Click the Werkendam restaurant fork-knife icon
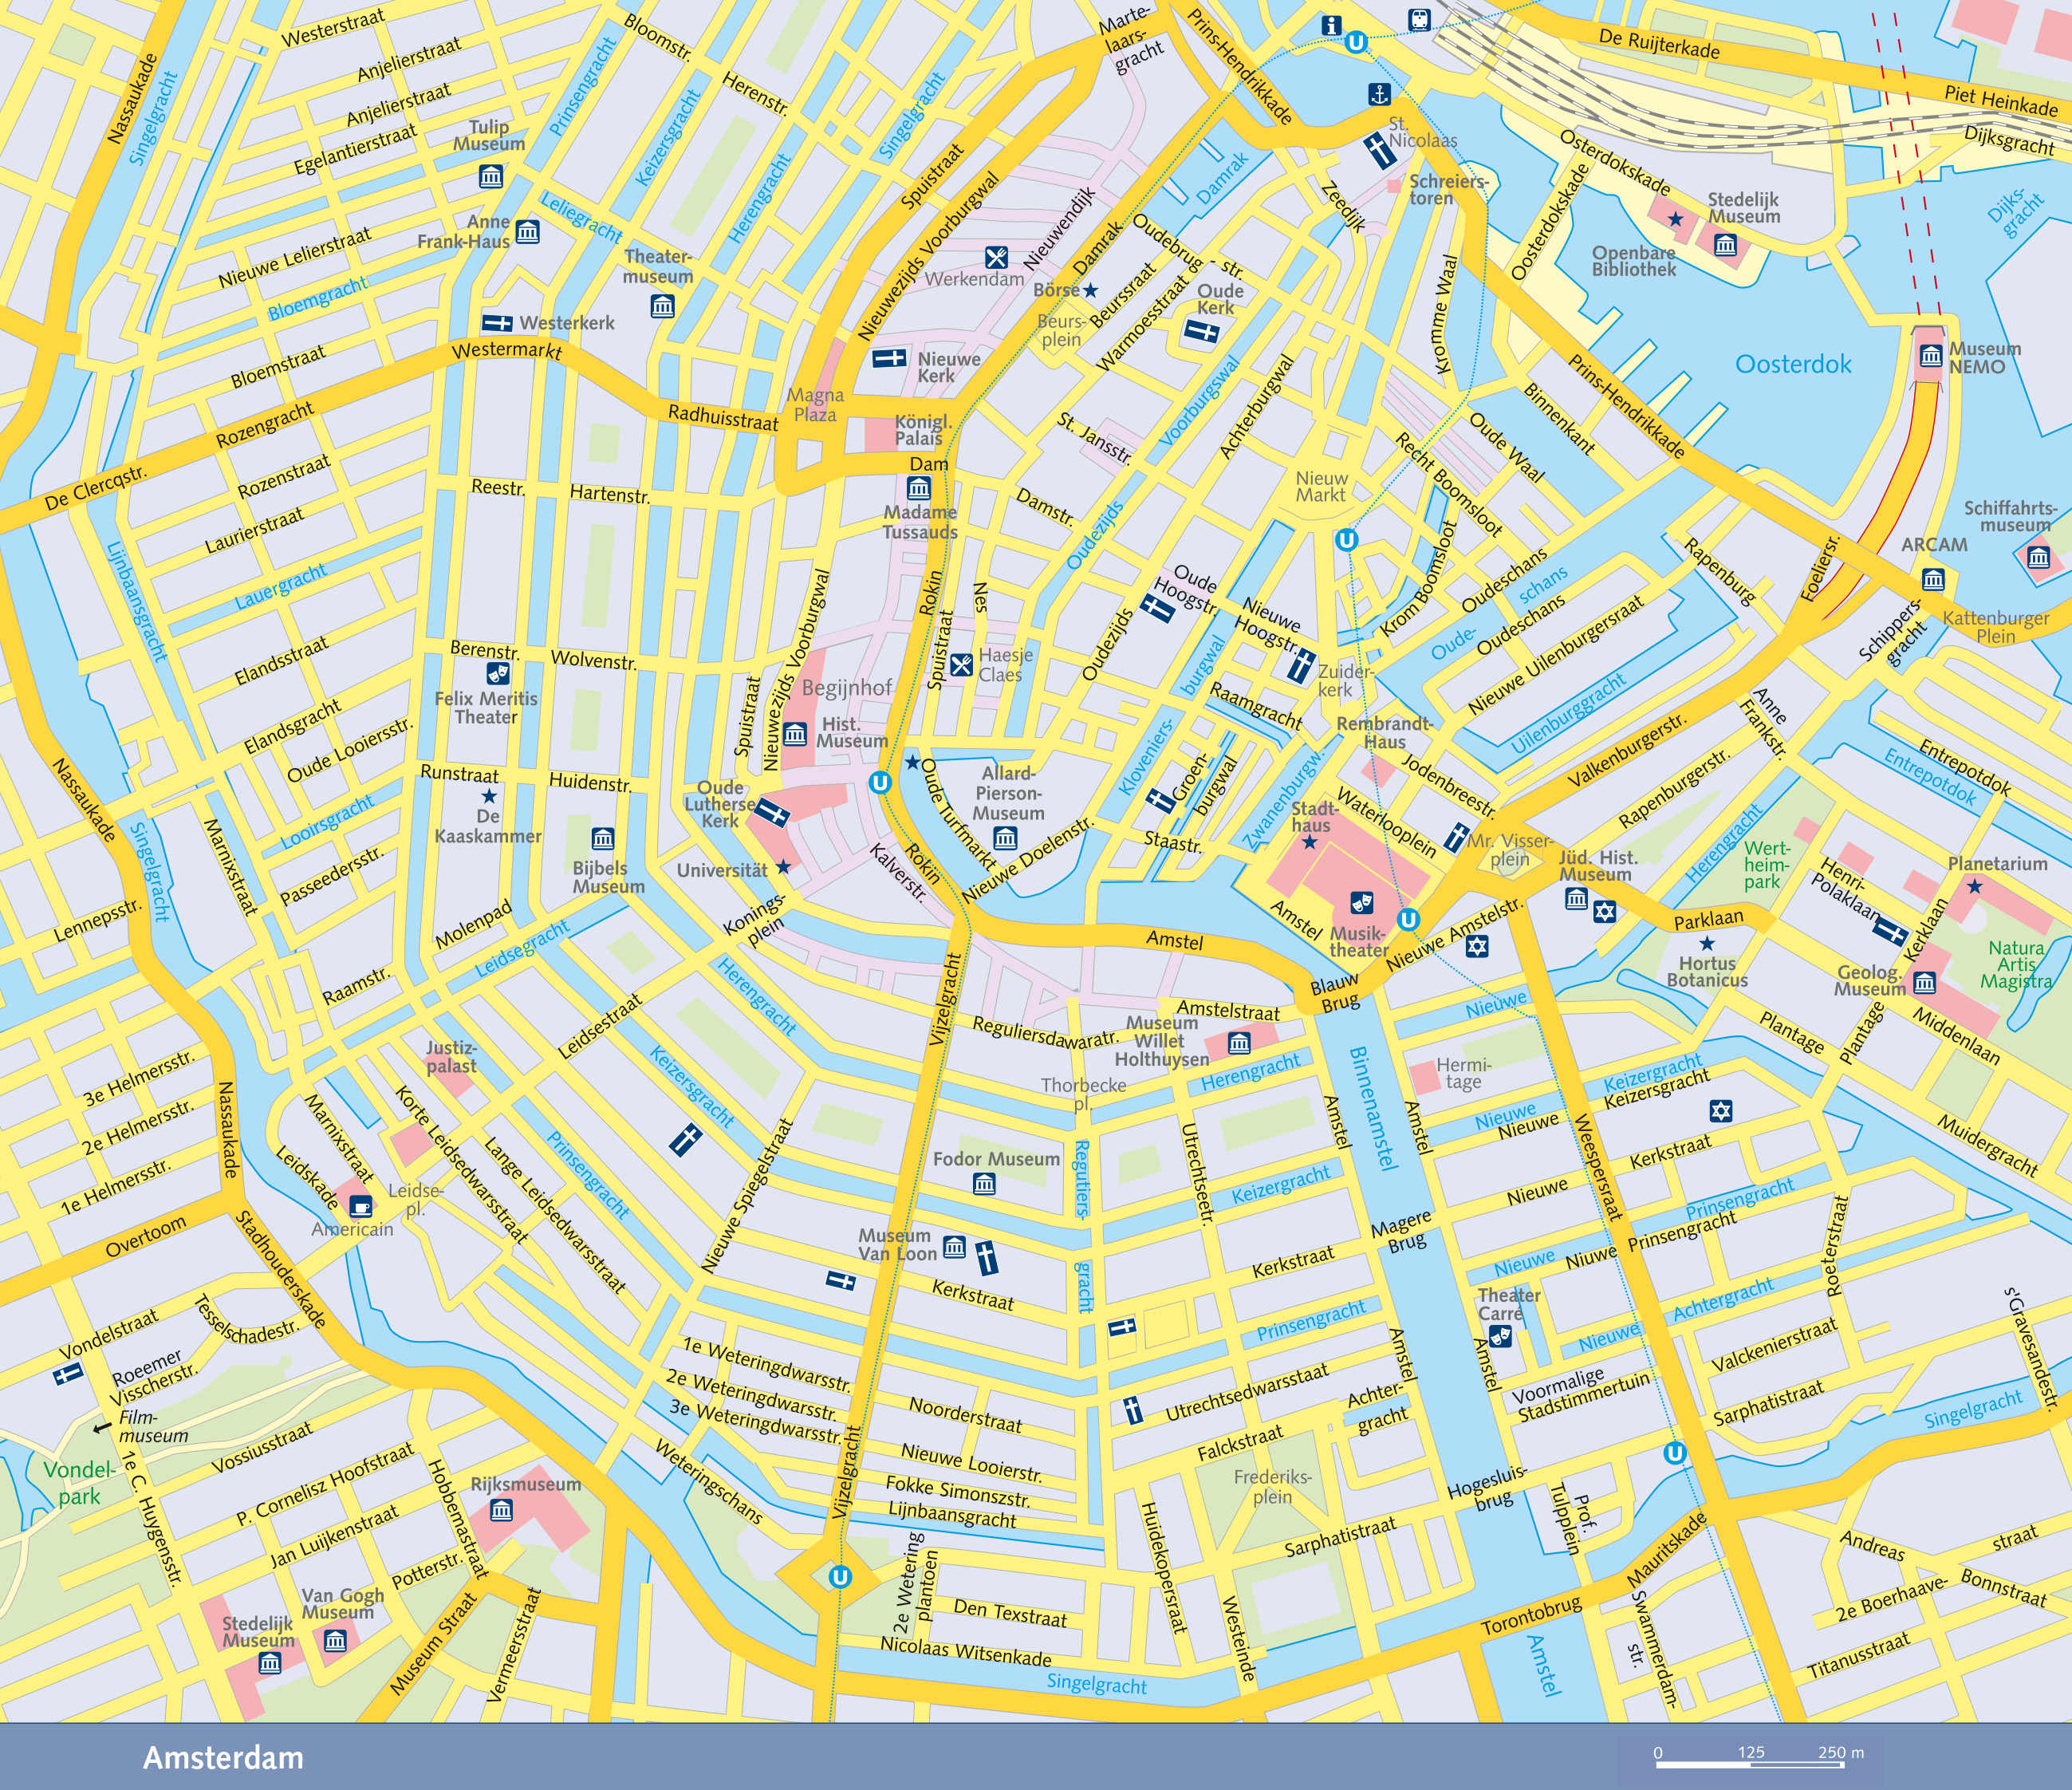 pyautogui.click(x=996, y=258)
